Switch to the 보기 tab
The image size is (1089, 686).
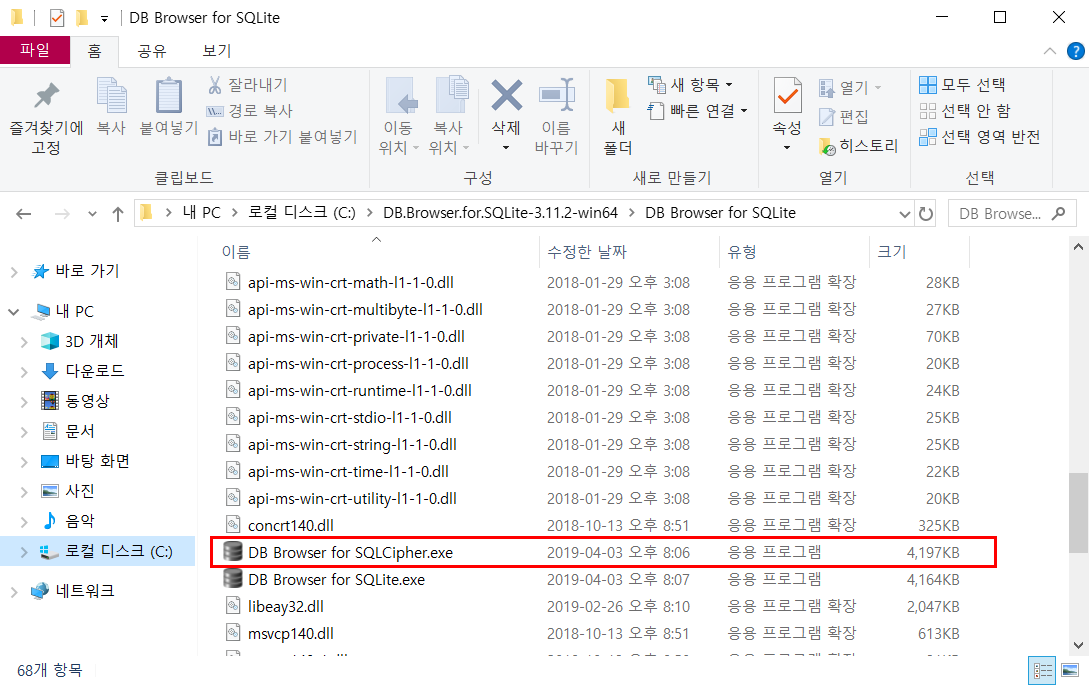[217, 51]
